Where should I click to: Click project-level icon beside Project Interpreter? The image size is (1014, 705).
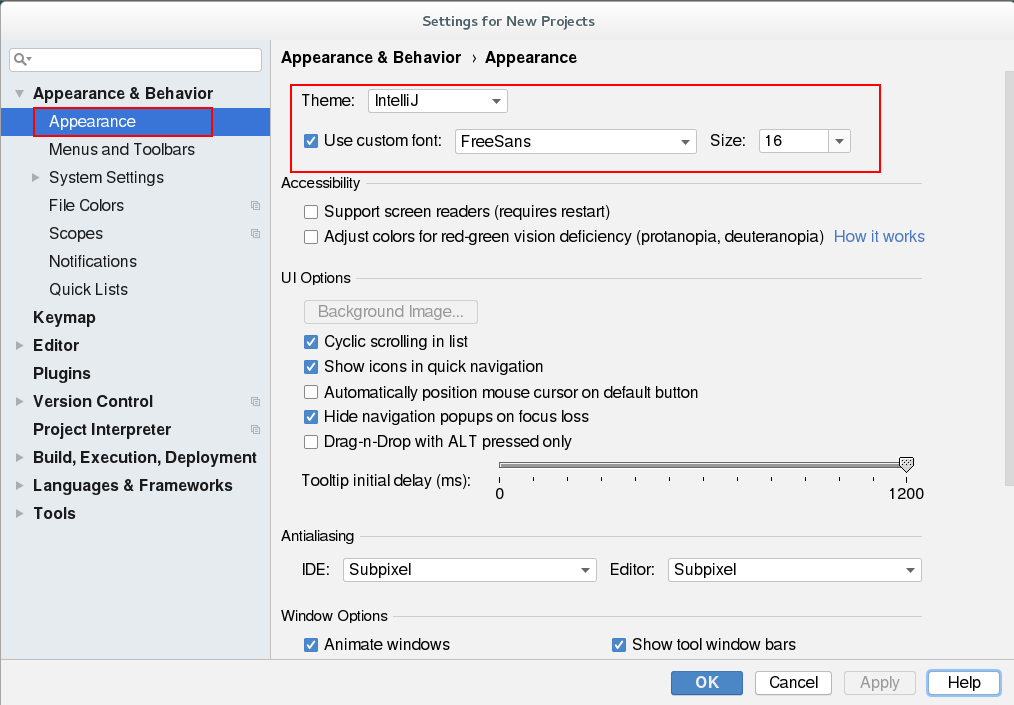coord(256,430)
